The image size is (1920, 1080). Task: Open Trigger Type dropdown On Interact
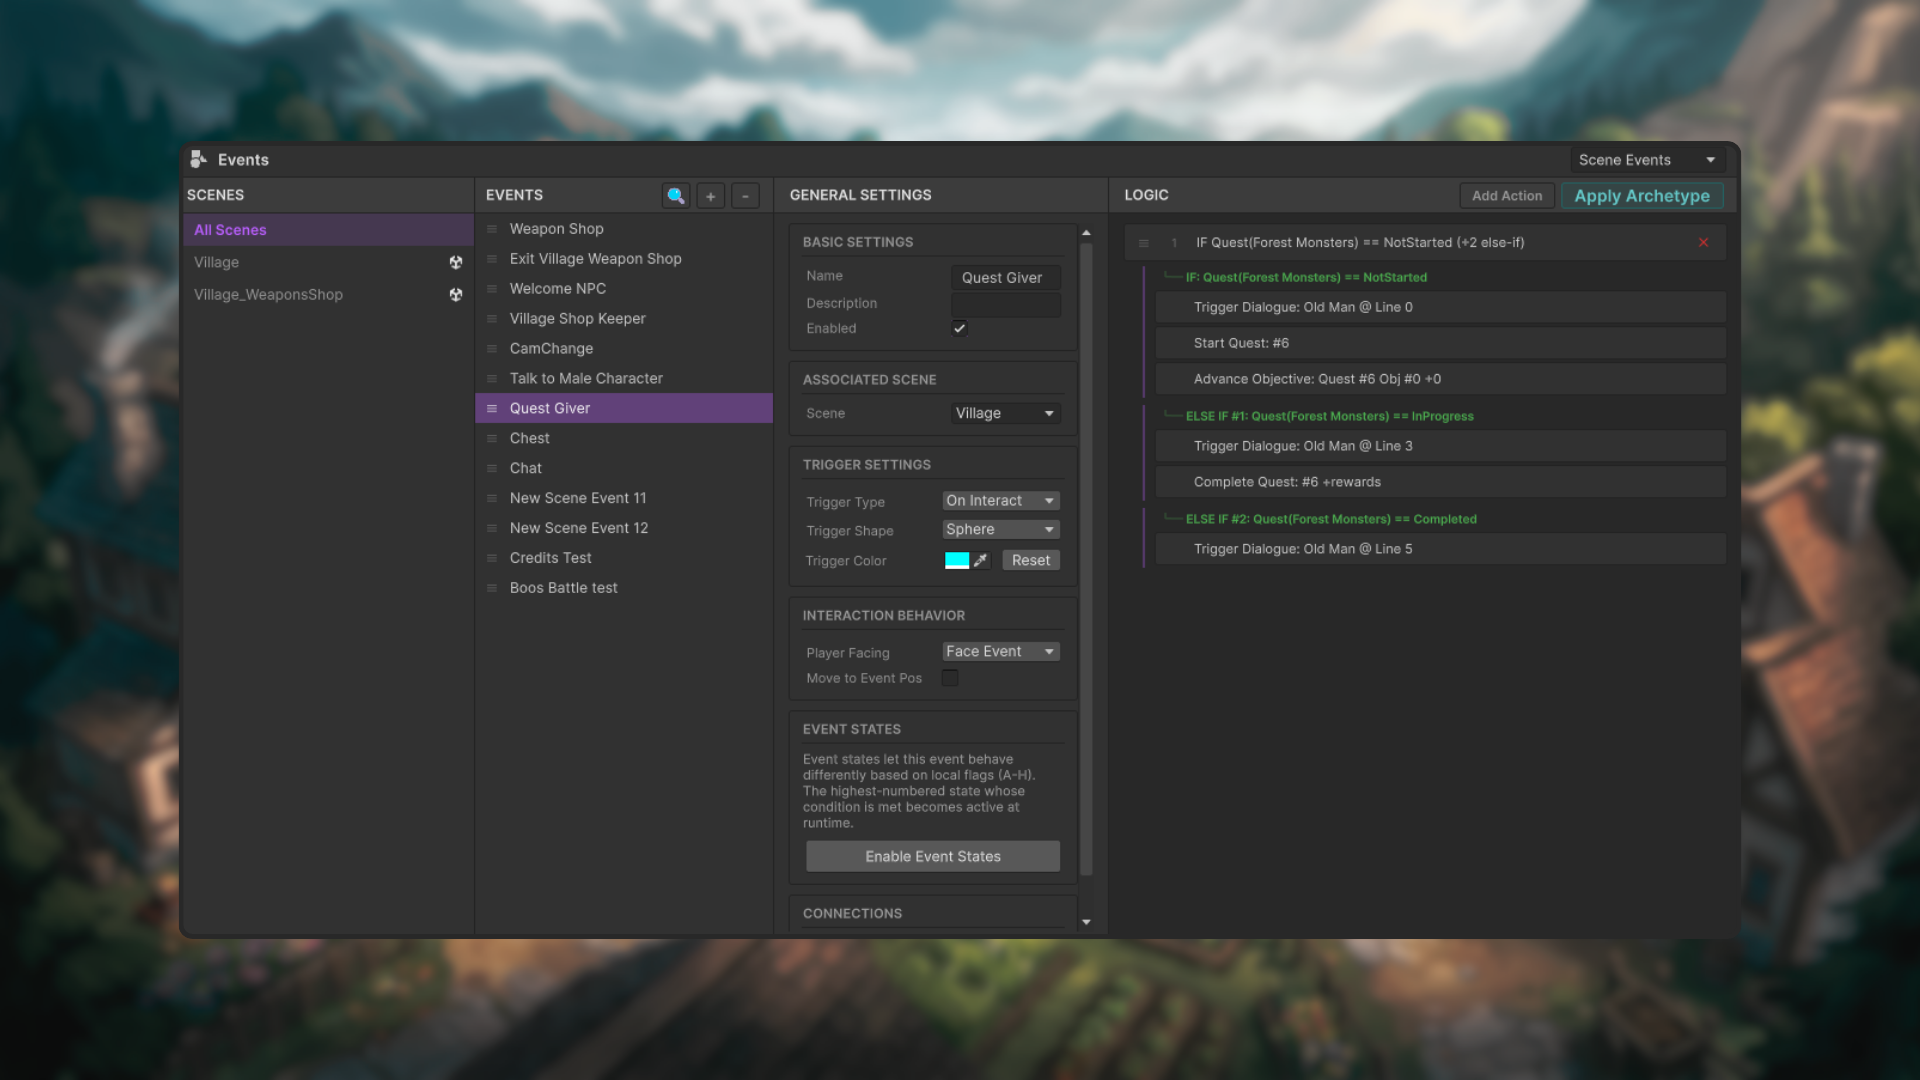1001,501
